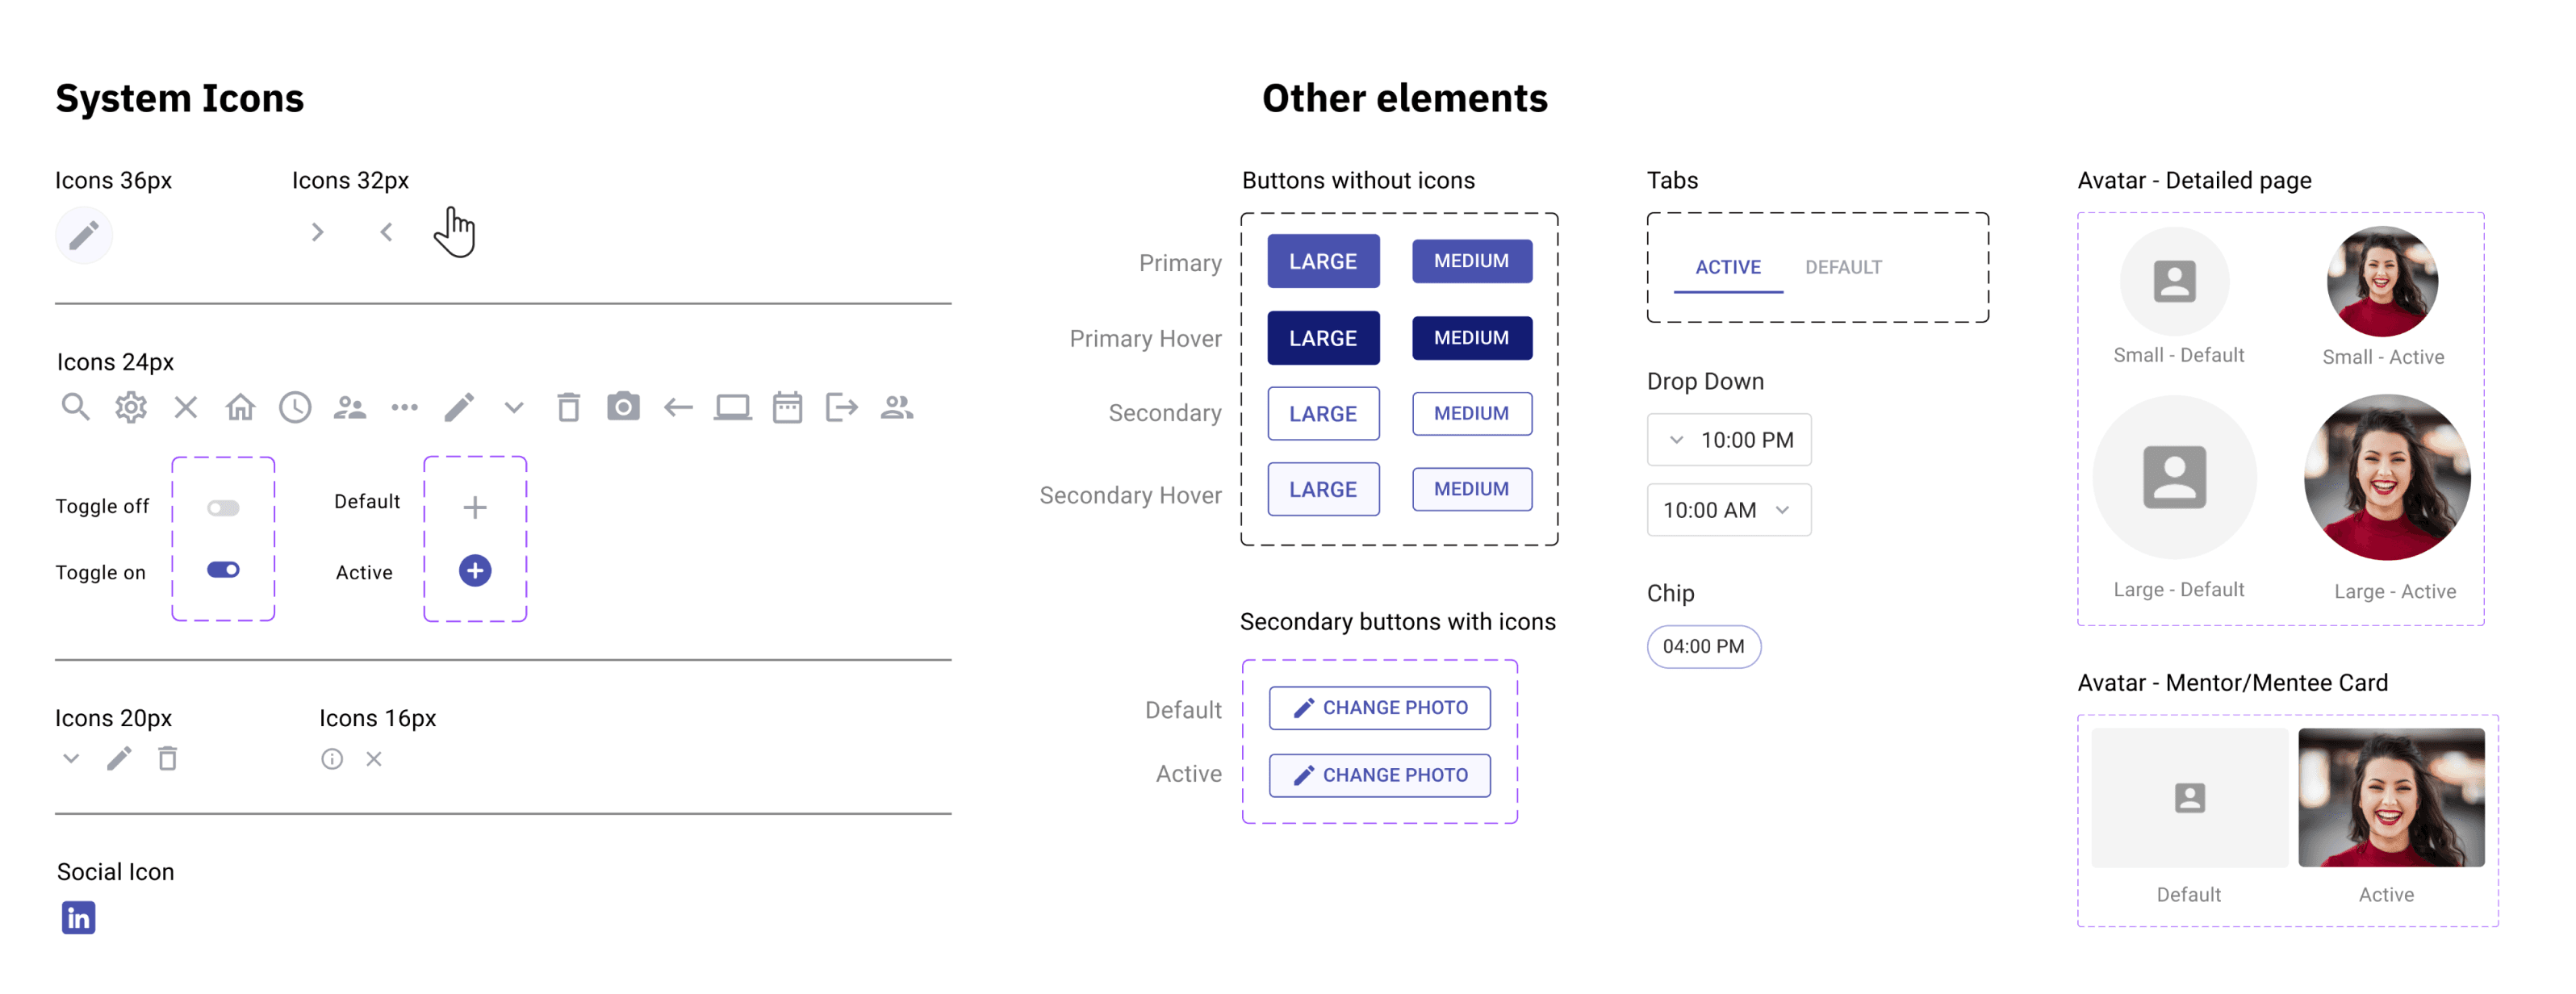2576x994 pixels.
Task: Expand the 10:00 AM dropdown
Action: pos(1729,510)
